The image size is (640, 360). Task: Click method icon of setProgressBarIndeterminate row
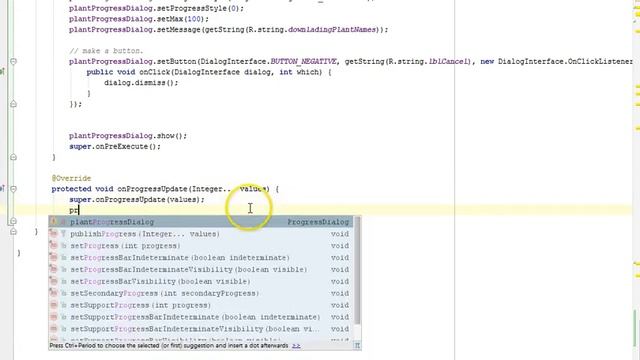point(53,258)
